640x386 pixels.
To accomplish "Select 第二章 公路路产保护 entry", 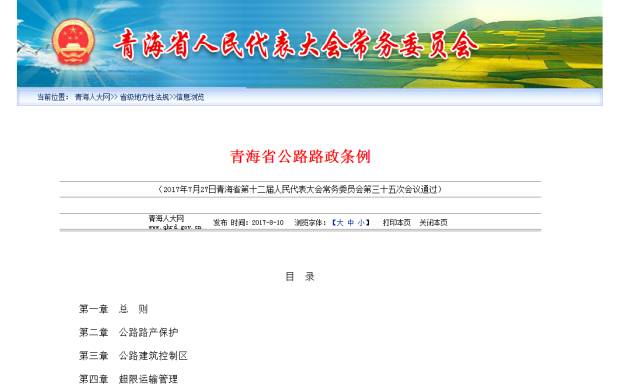I will (129, 333).
